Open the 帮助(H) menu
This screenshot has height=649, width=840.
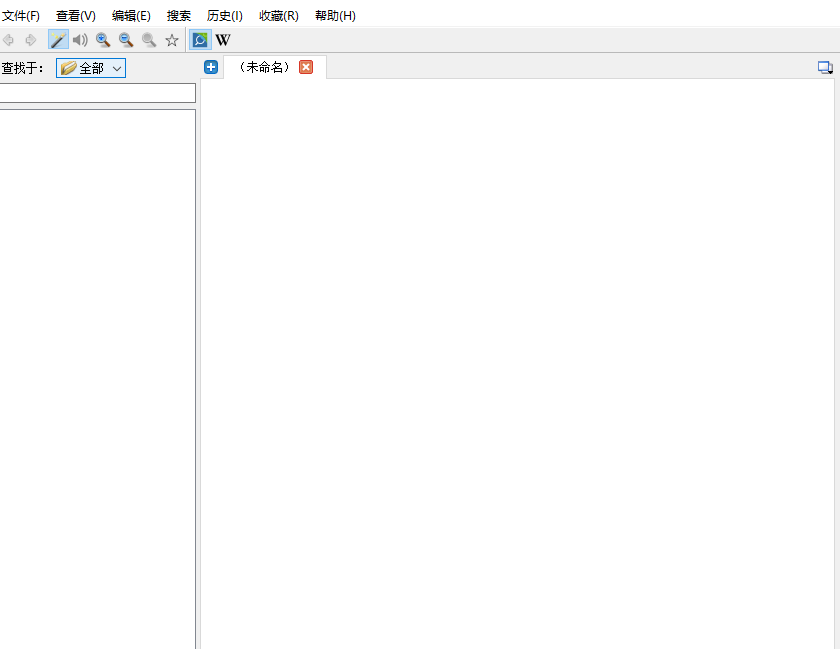click(x=335, y=16)
